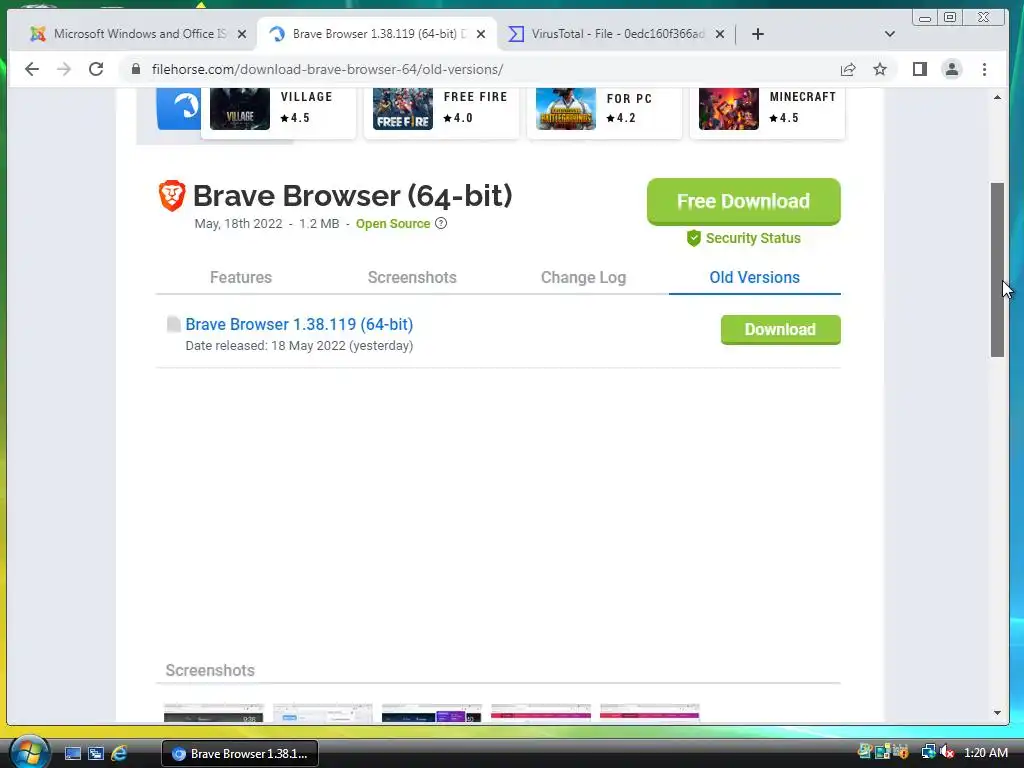The width and height of the screenshot is (1024, 768).
Task: Click Switch Between Windows icon
Action: 95,754
